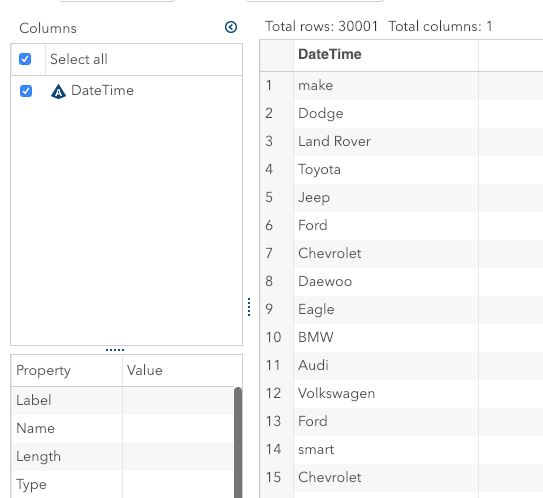
Task: Click the 'Ford' cell in row 13
Action: pyautogui.click(x=386, y=422)
